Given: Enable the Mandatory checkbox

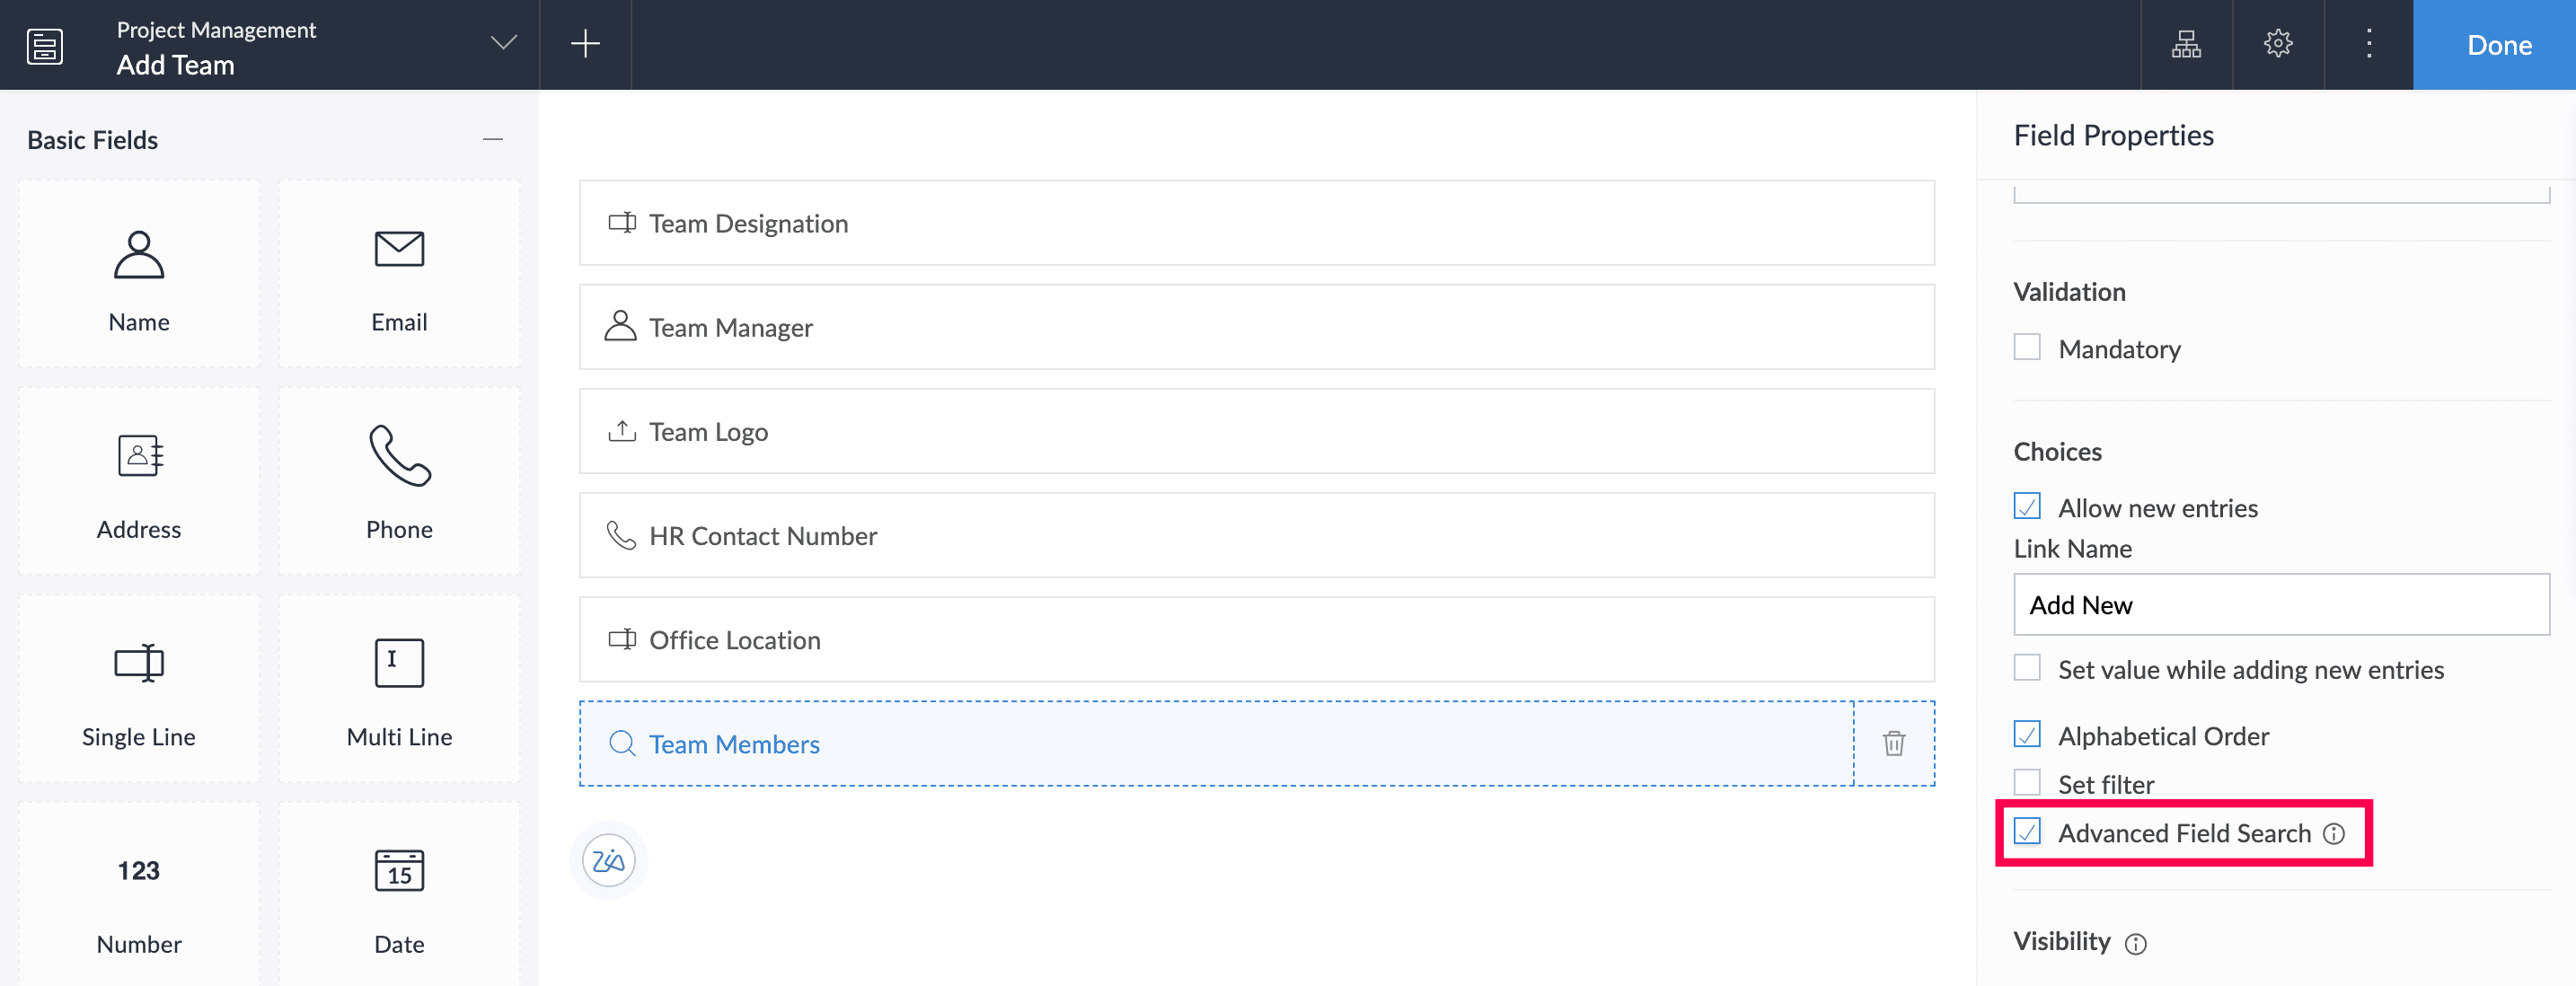Looking at the screenshot, I should click(2027, 347).
